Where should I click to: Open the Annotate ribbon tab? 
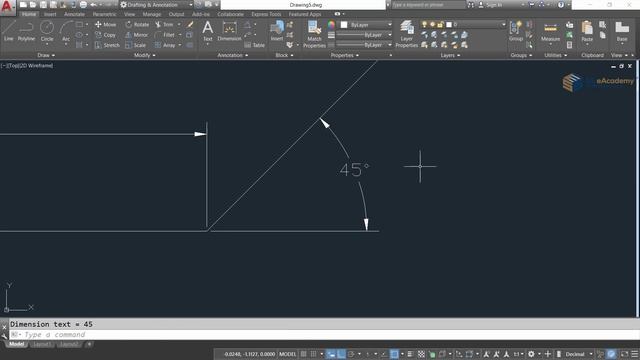74,14
